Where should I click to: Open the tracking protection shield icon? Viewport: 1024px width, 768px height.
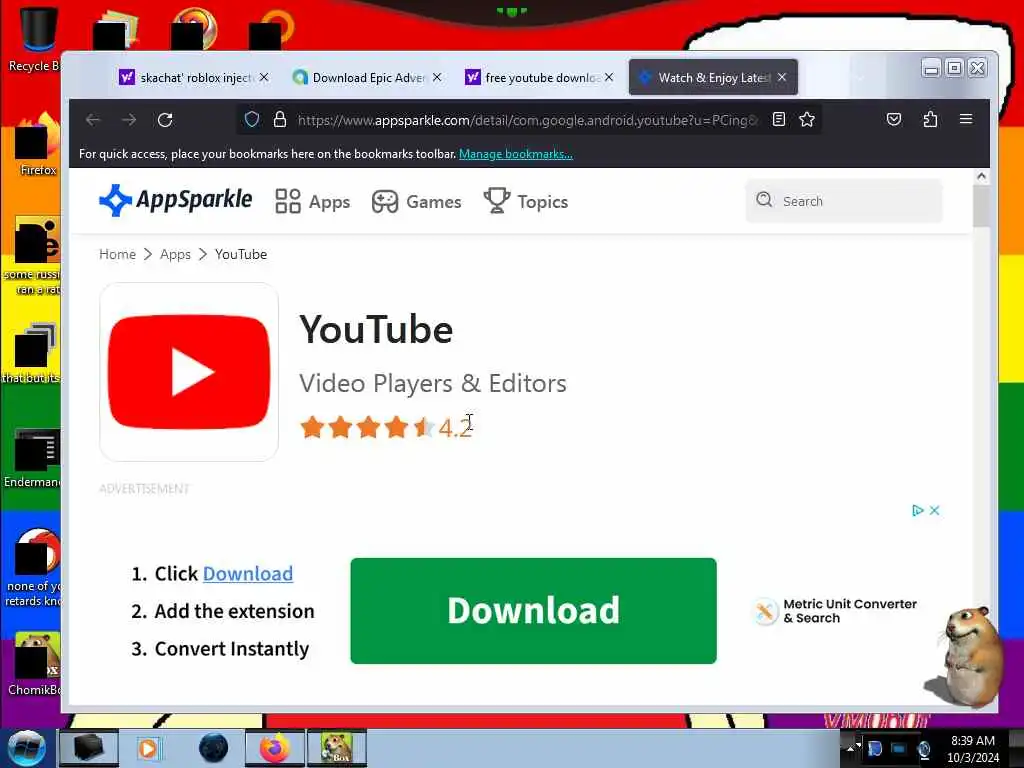click(252, 120)
